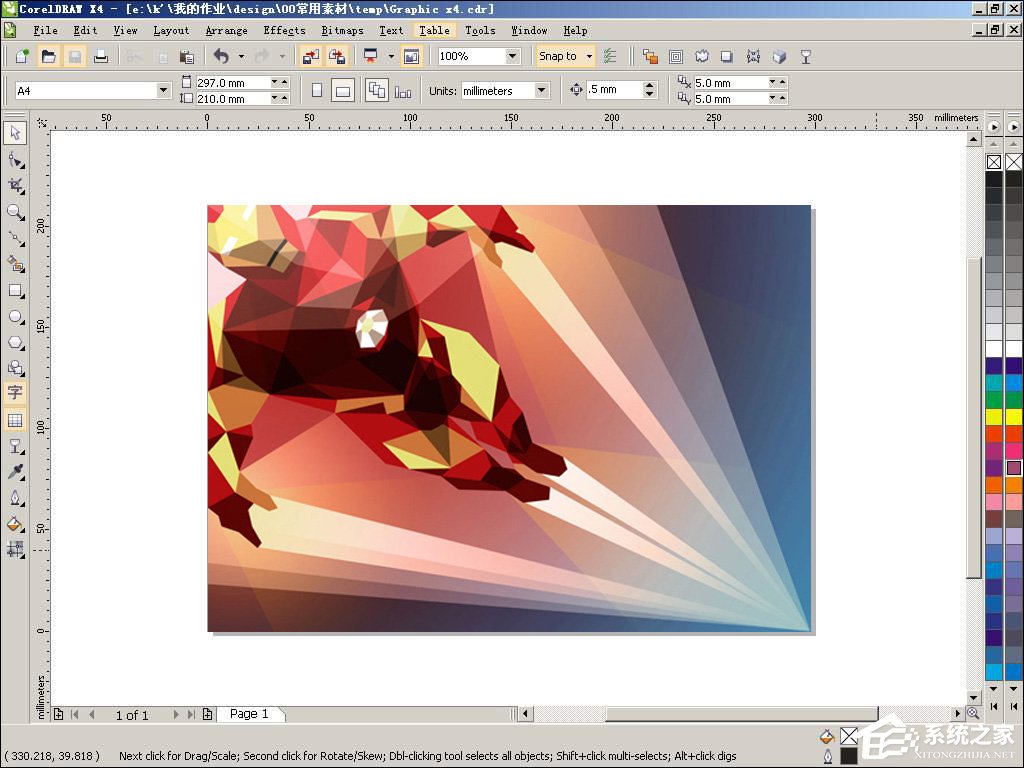Image resolution: width=1024 pixels, height=768 pixels.
Task: Open the Application Launcher icon
Action: pyautogui.click(x=371, y=57)
